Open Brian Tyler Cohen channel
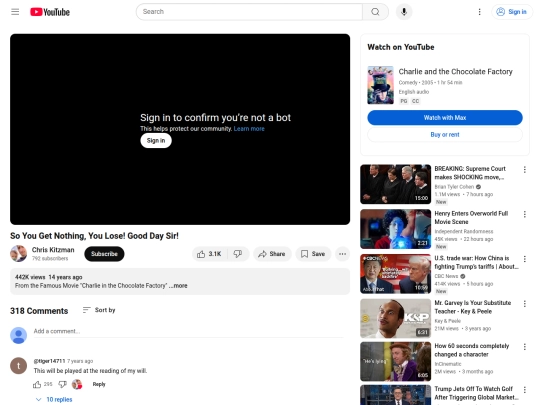Screen dimensions: 540x405 [454, 187]
